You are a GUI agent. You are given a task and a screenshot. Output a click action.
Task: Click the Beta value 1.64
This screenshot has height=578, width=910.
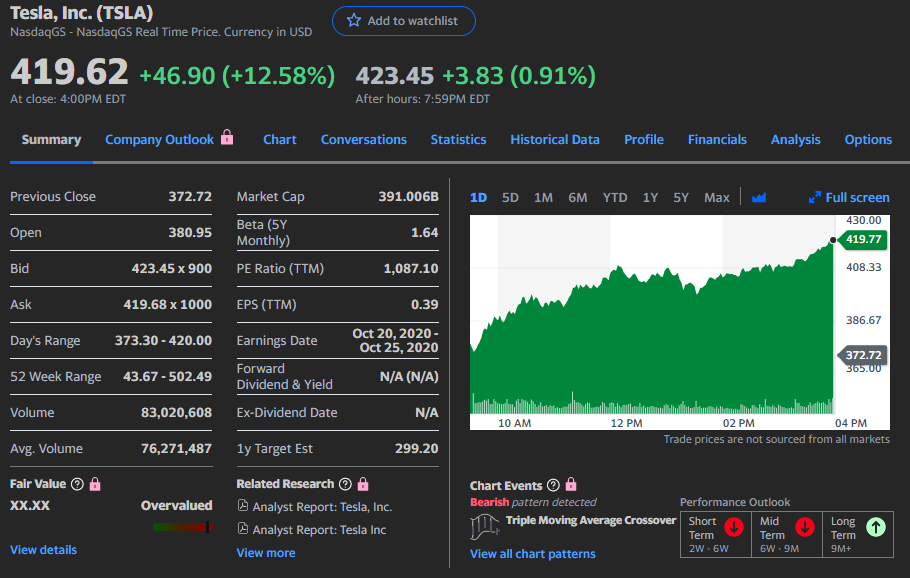coord(425,233)
